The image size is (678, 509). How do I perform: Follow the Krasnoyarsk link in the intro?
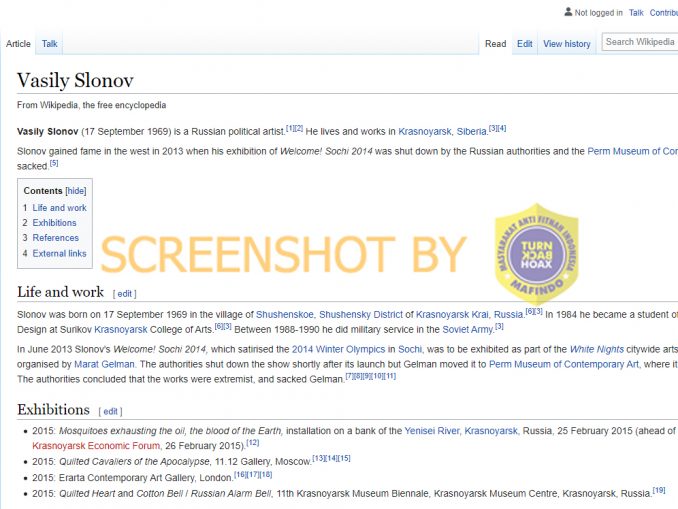[x=424, y=131]
